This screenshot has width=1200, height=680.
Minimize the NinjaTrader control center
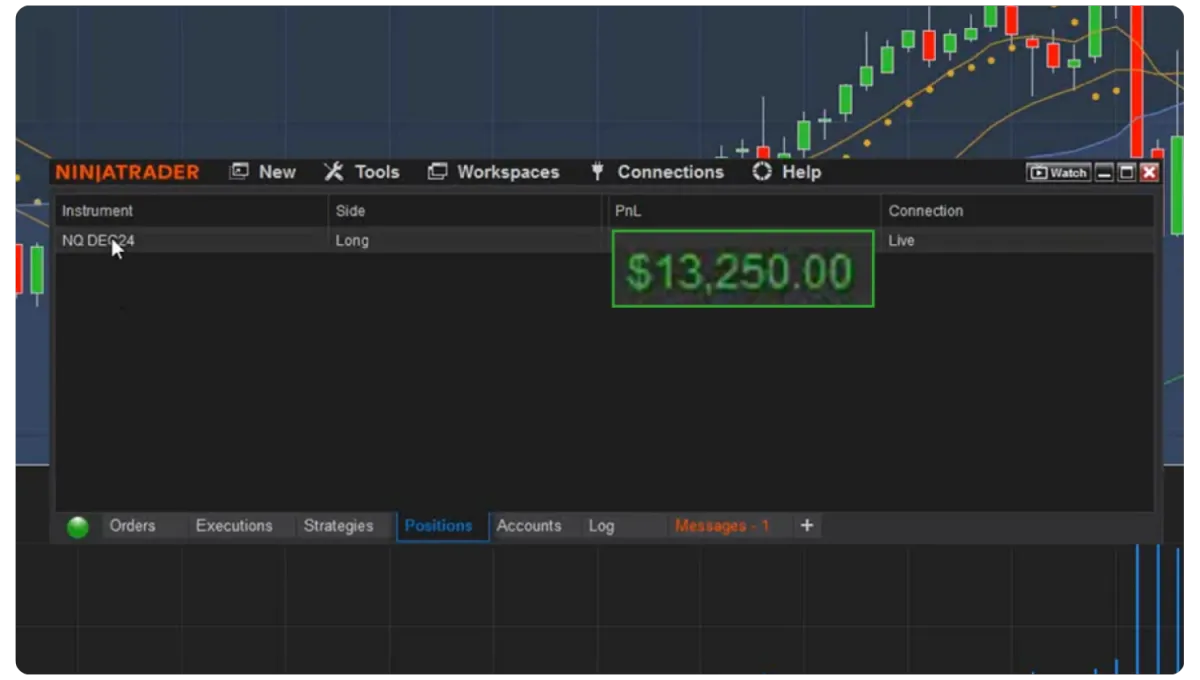(1105, 173)
